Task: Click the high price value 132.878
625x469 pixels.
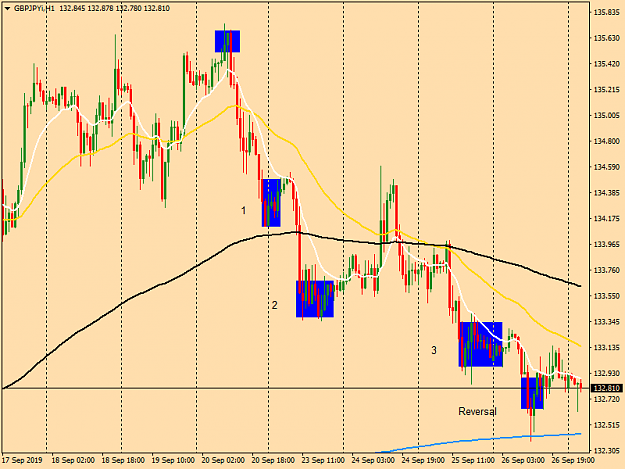Action: 100,8
